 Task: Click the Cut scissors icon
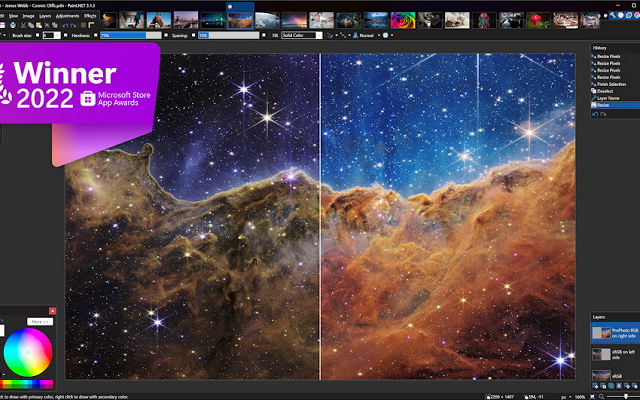coord(23,25)
